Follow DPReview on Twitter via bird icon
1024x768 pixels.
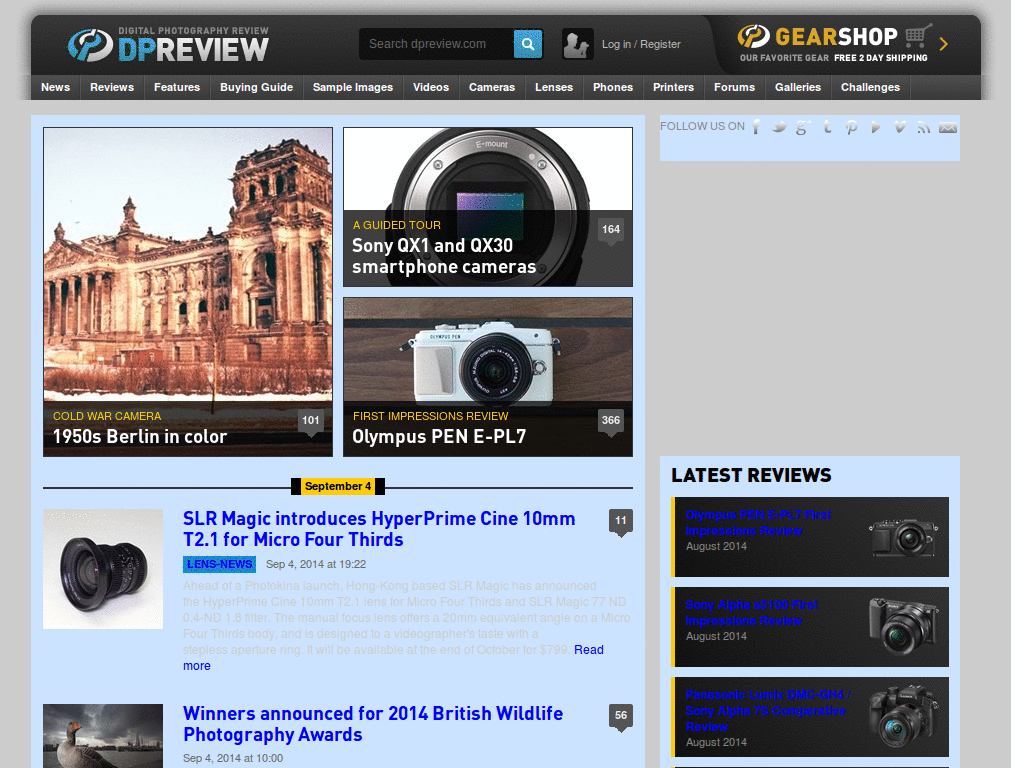point(781,128)
